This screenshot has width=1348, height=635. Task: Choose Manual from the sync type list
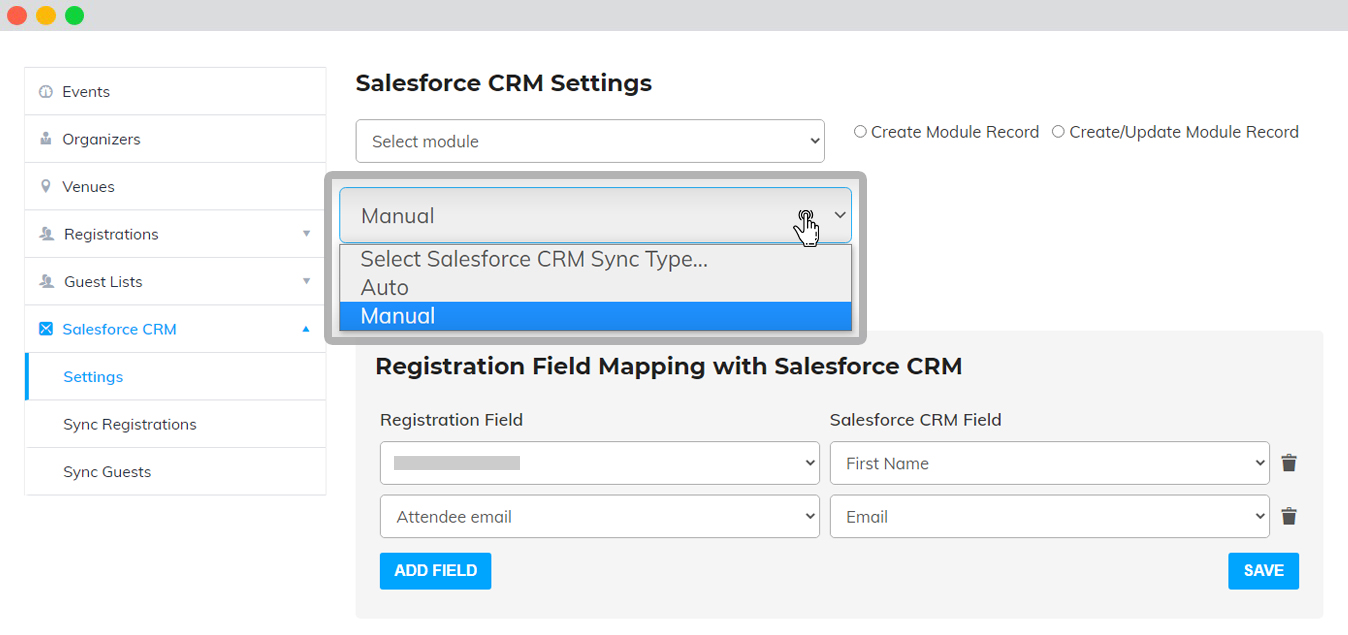pos(595,316)
